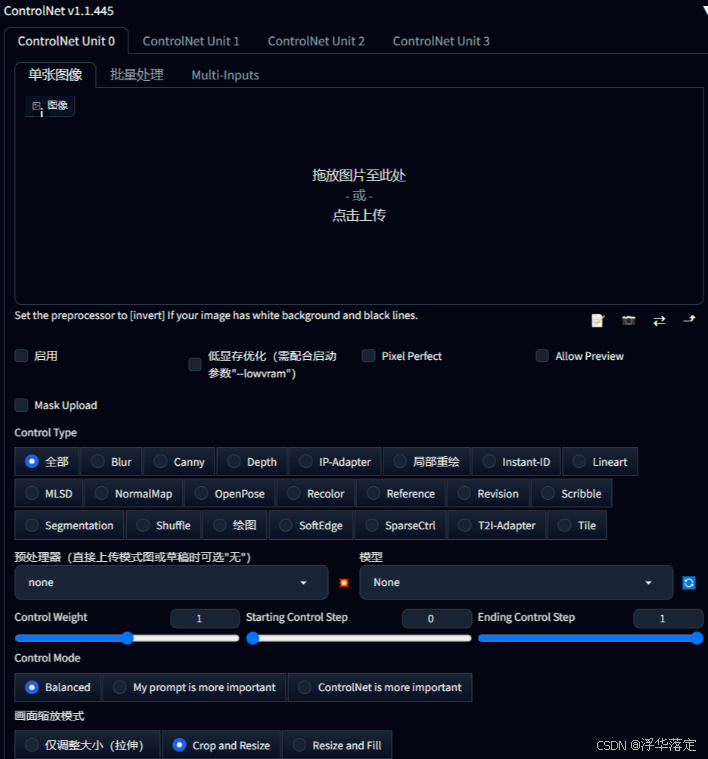Image resolution: width=708 pixels, height=759 pixels.
Task: Run preprocessor with the red explosion icon
Action: [344, 582]
